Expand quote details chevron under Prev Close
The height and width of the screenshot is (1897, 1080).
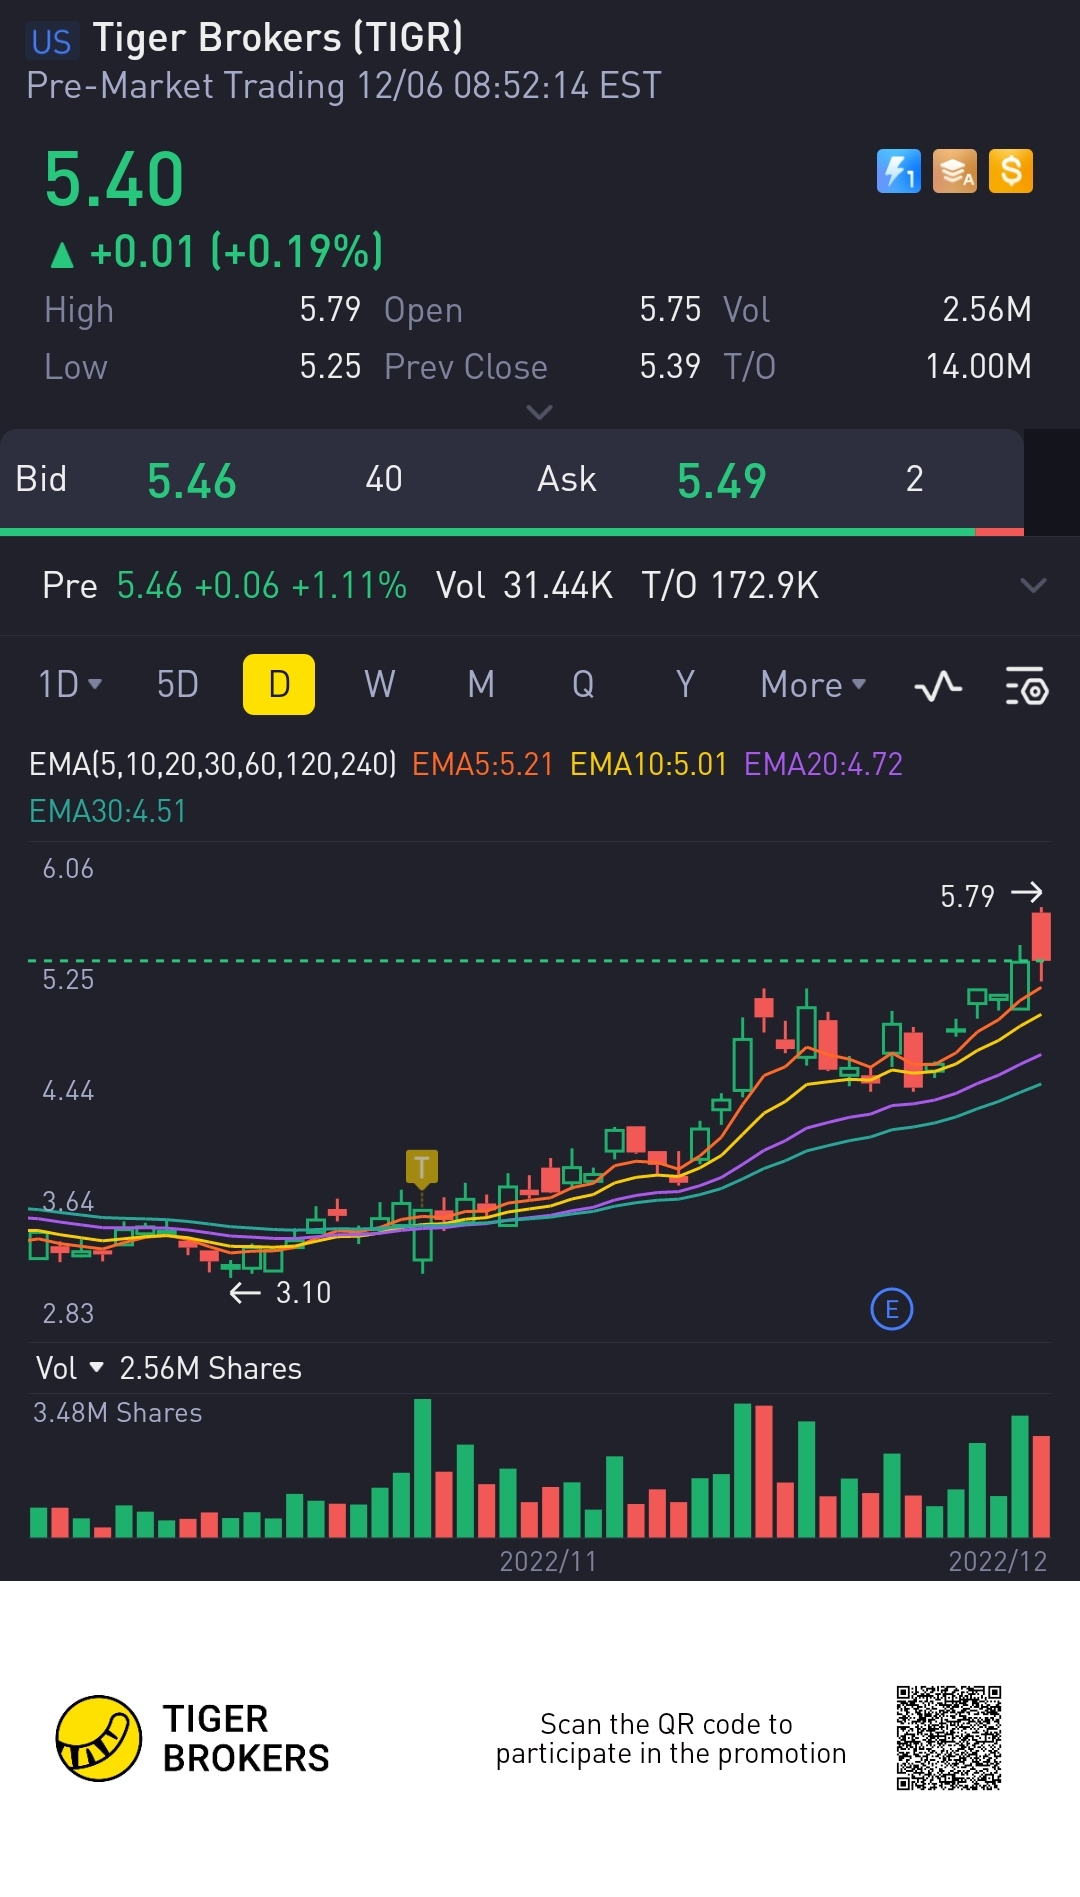539,412
